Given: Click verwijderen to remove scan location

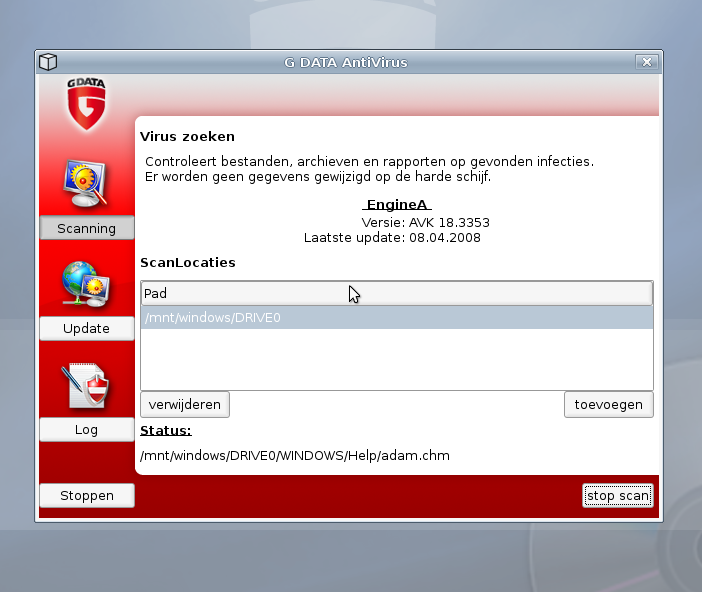Looking at the screenshot, I should [185, 404].
